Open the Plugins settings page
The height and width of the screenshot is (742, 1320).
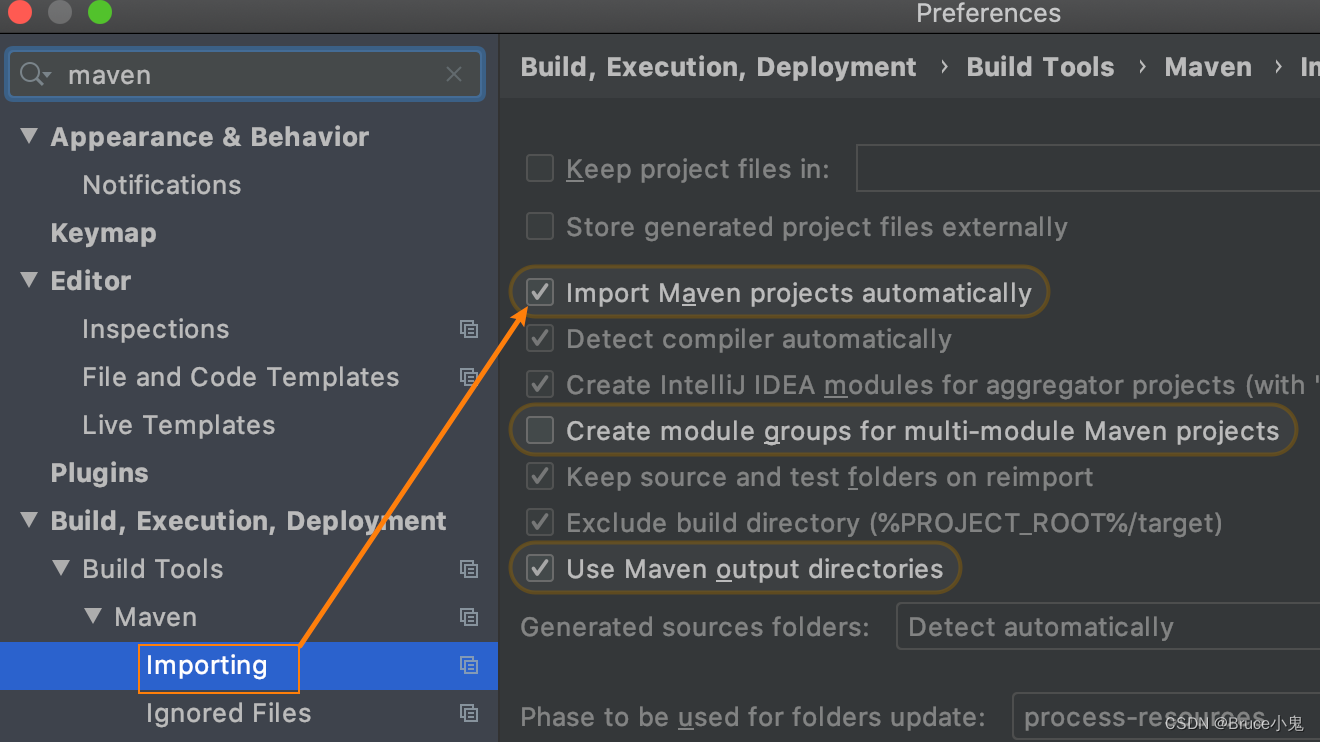pos(100,473)
